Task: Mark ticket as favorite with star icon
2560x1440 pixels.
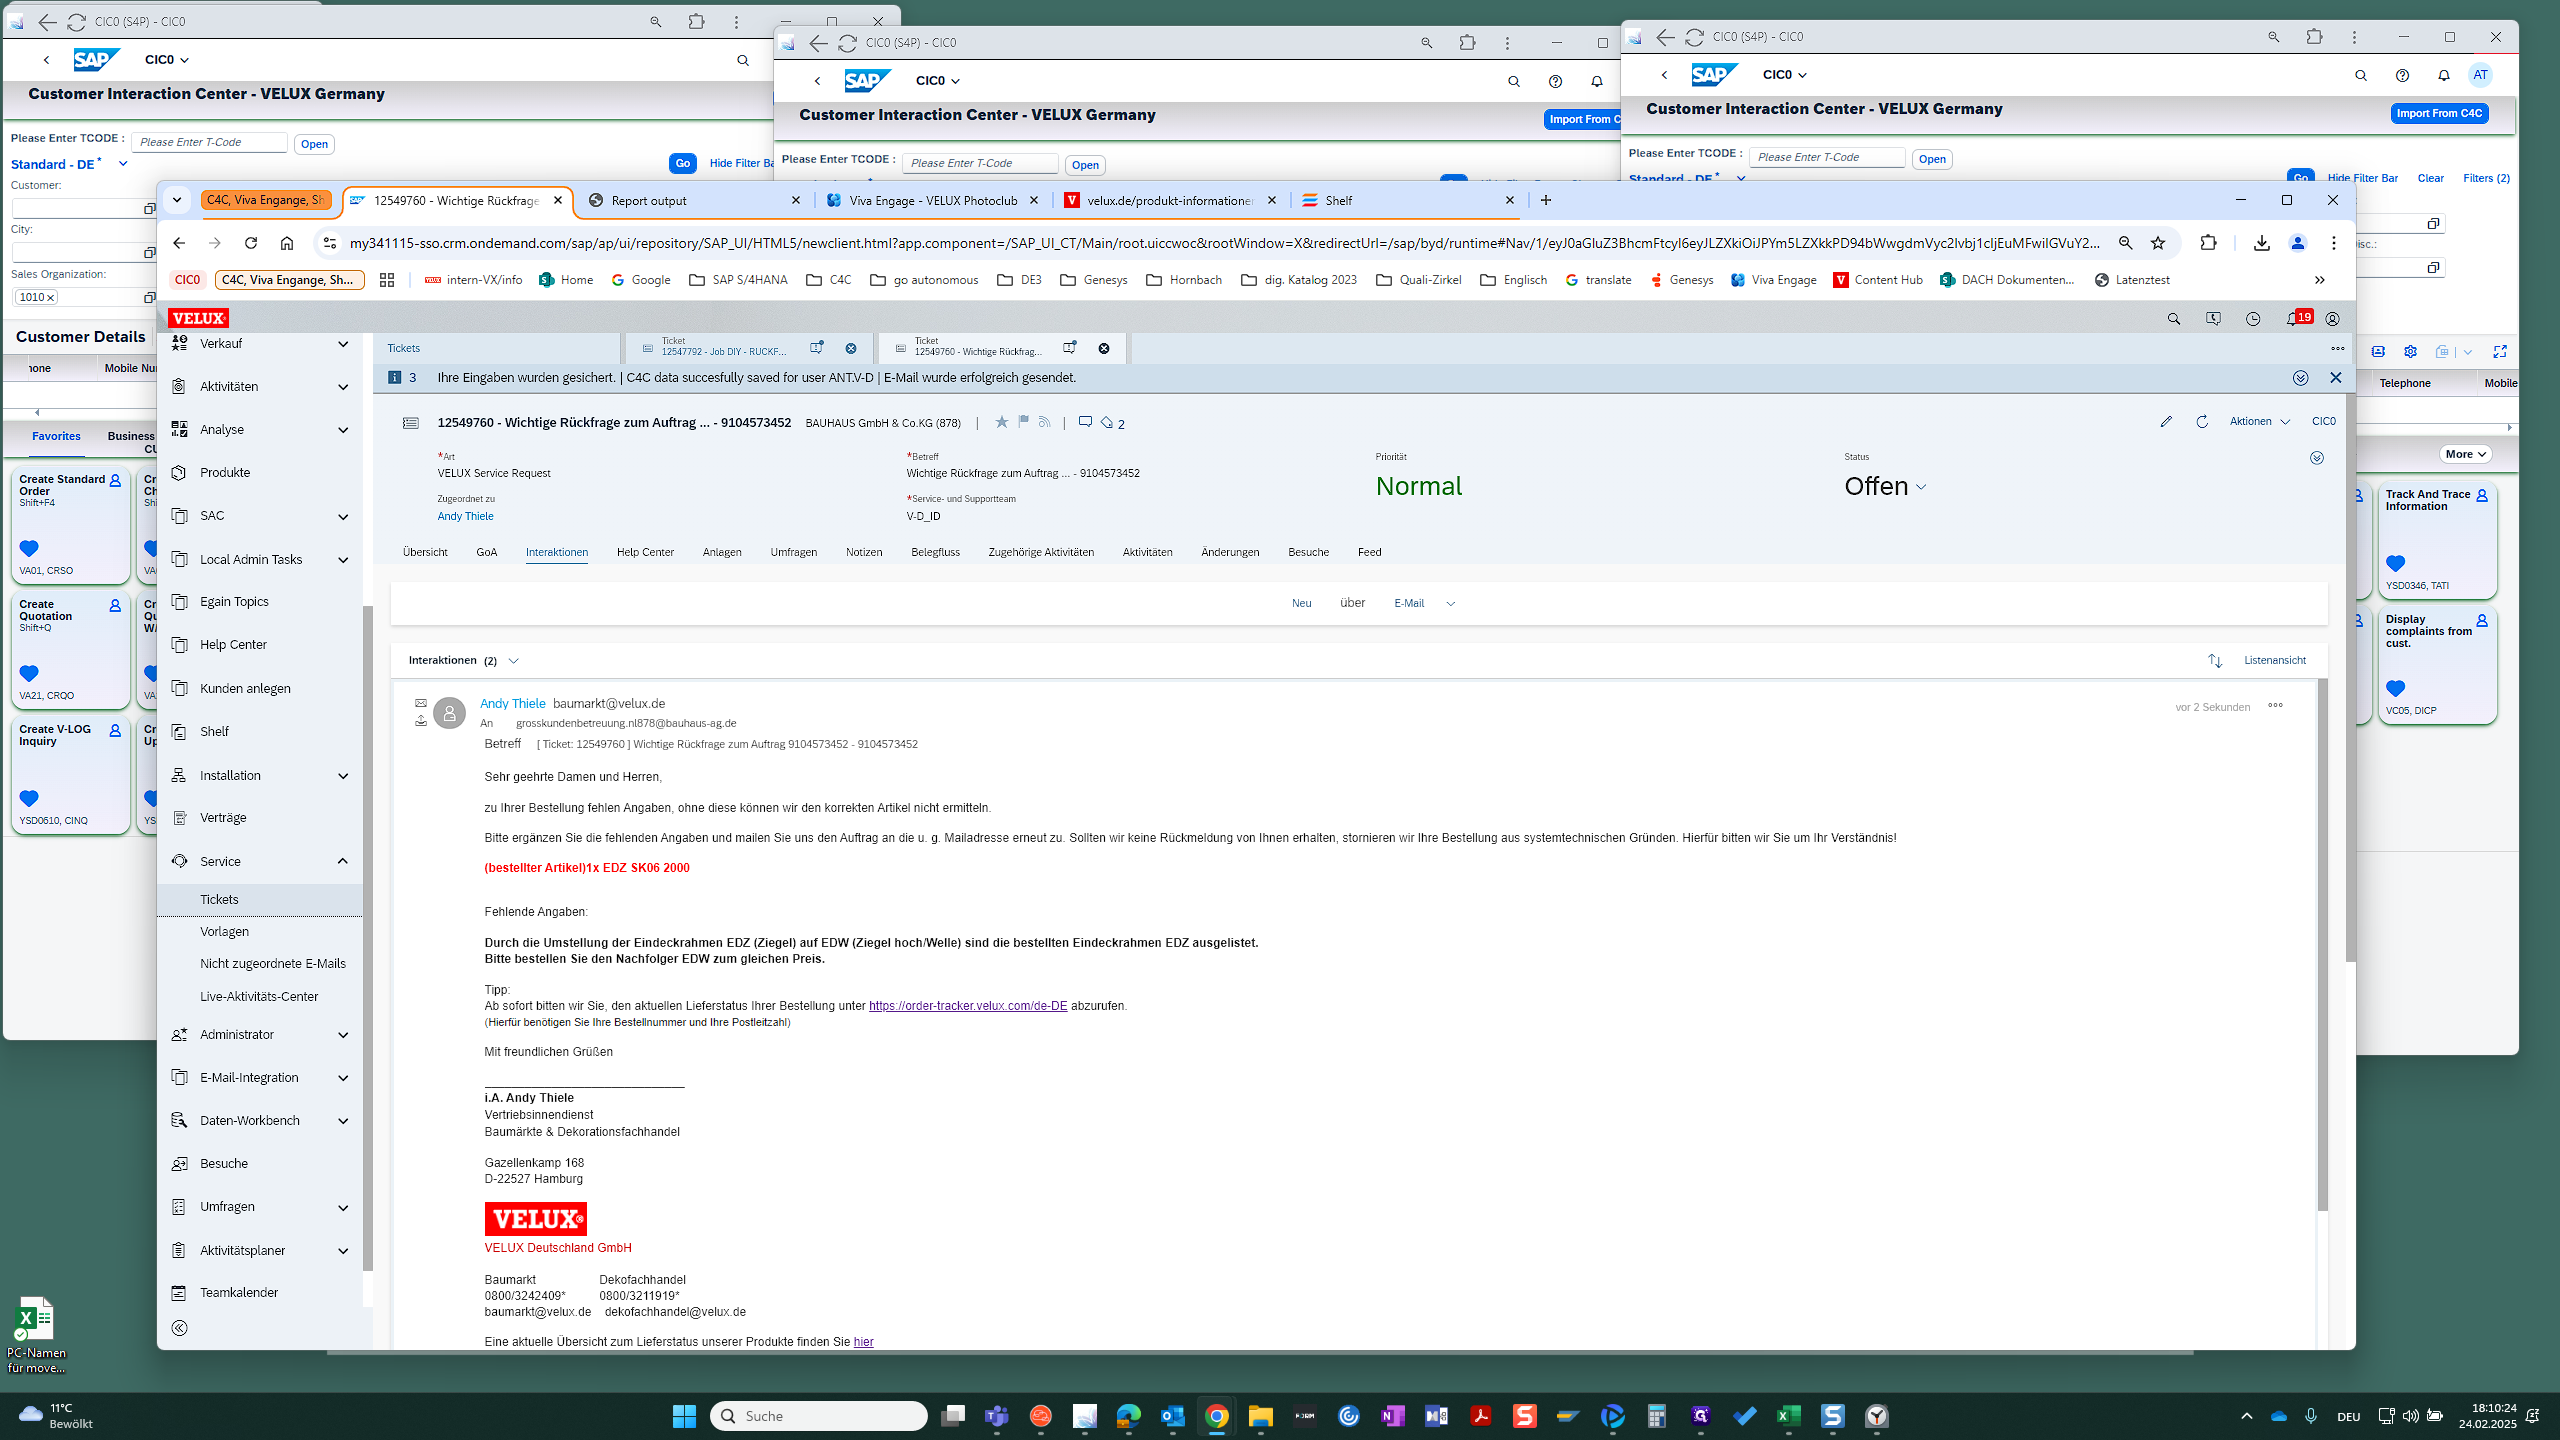Action: (x=1001, y=422)
